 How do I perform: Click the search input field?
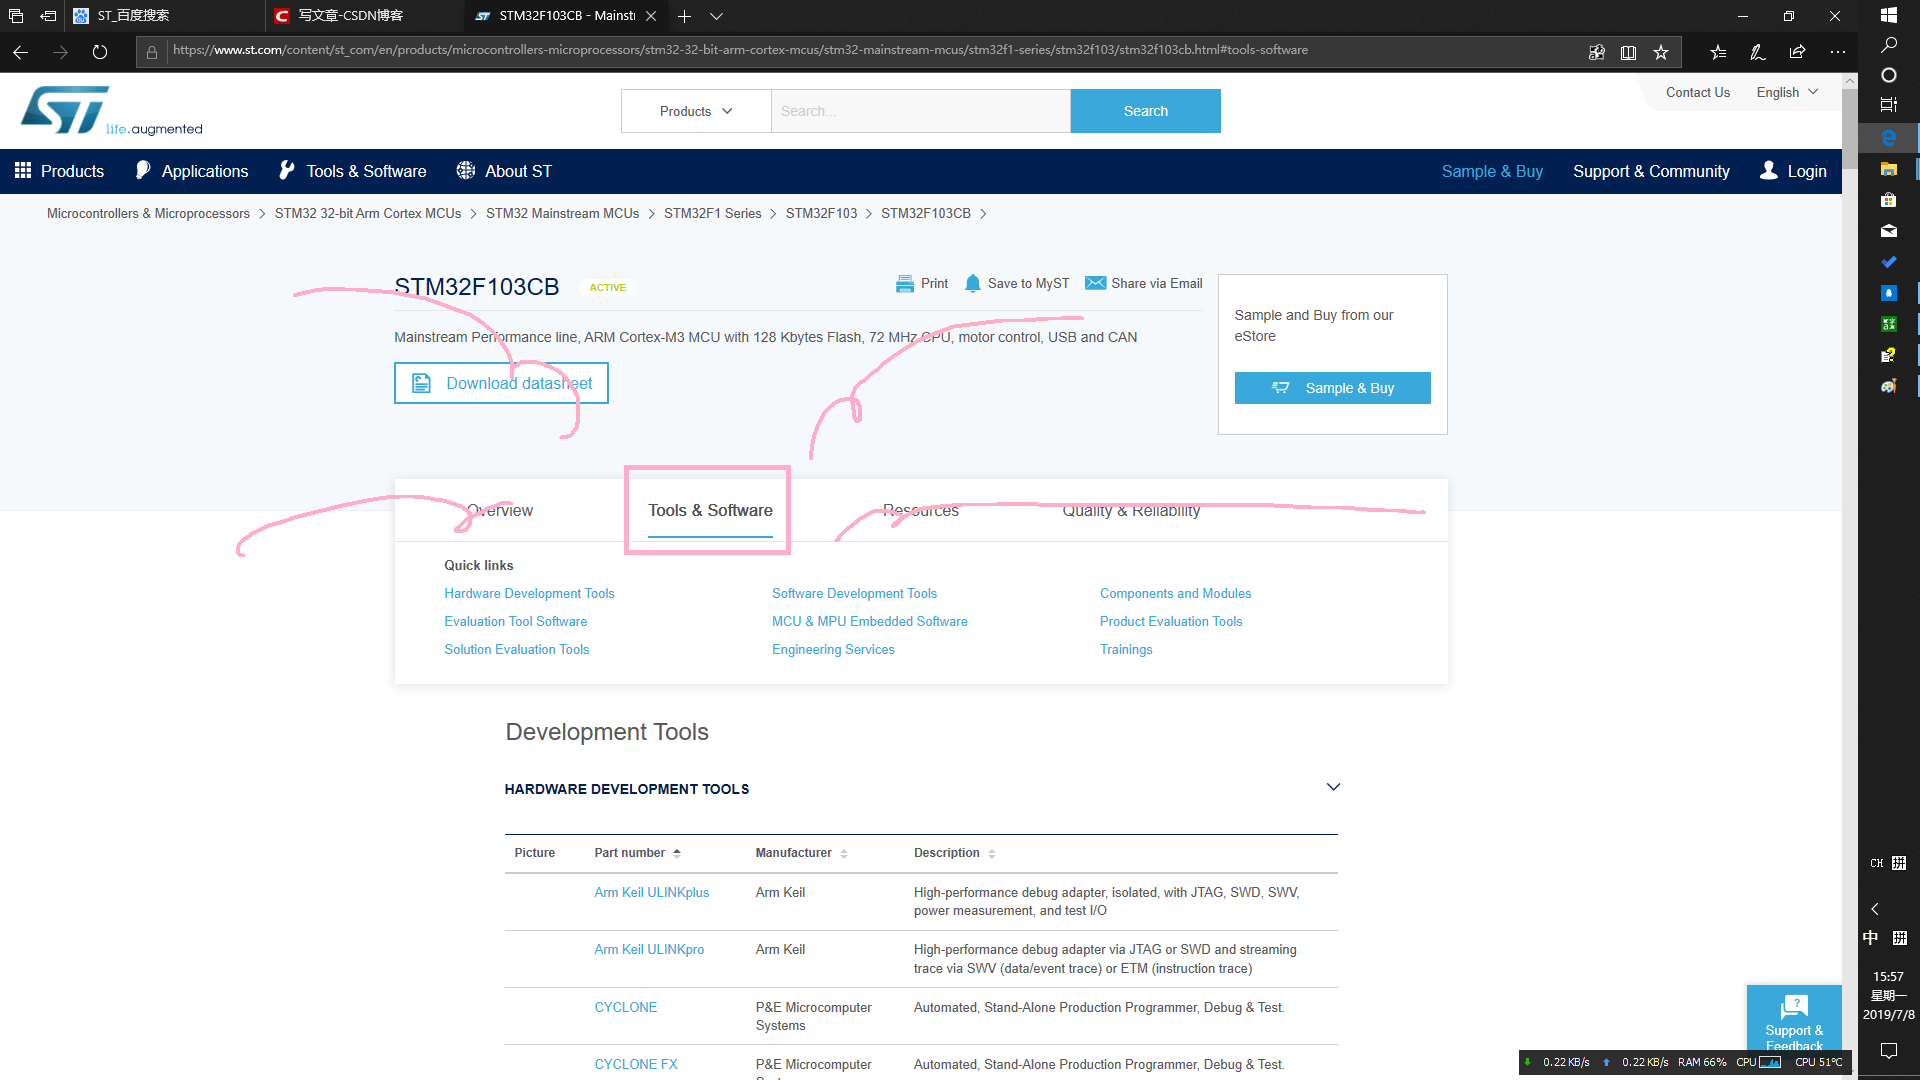click(920, 111)
